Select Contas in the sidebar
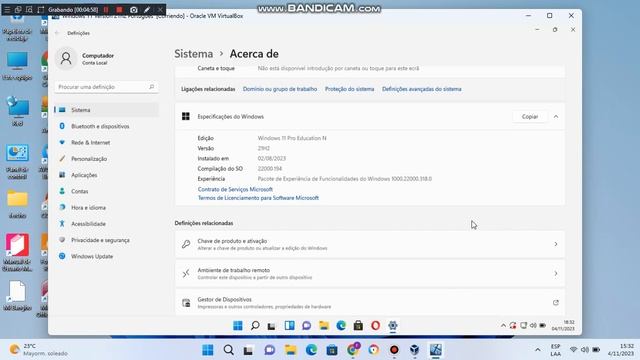The image size is (640, 360). 107,191
